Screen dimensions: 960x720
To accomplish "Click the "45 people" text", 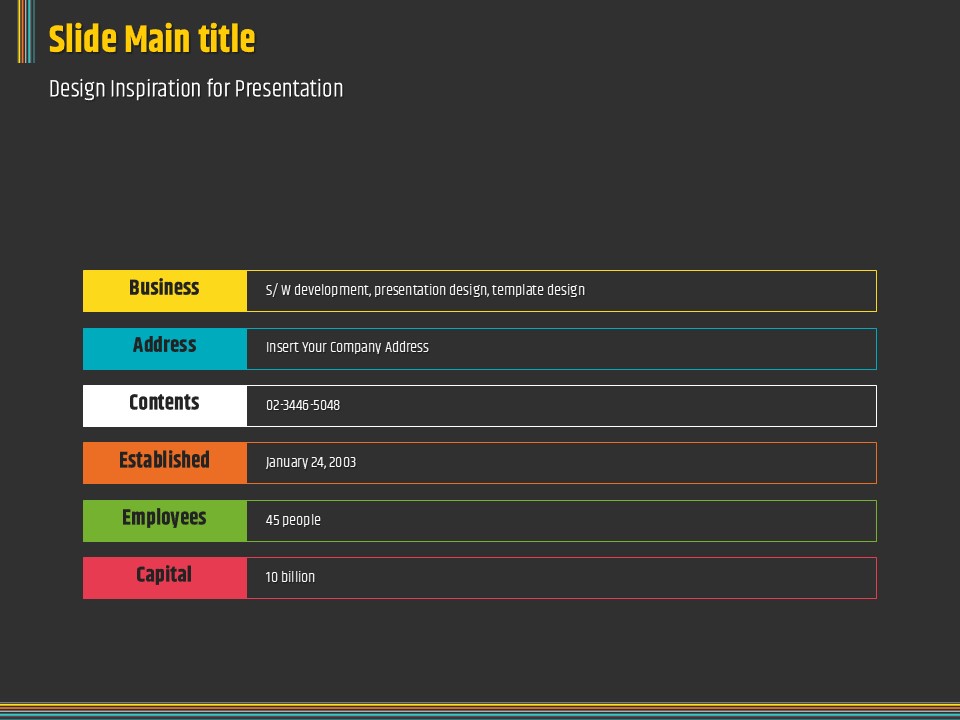I will coord(293,520).
